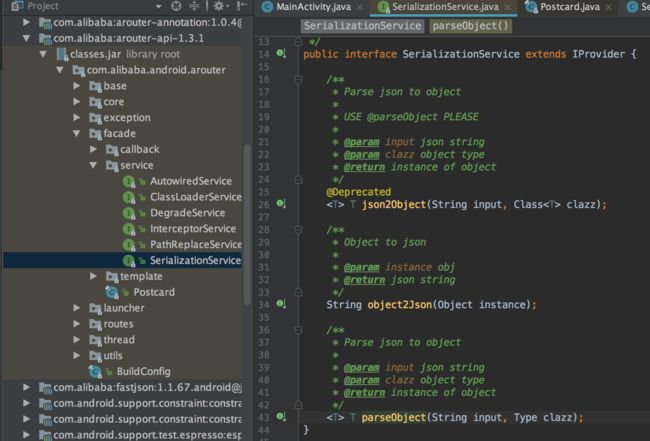The height and width of the screenshot is (441, 650).
Task: Expand the exception package
Action: pyautogui.click(x=76, y=117)
